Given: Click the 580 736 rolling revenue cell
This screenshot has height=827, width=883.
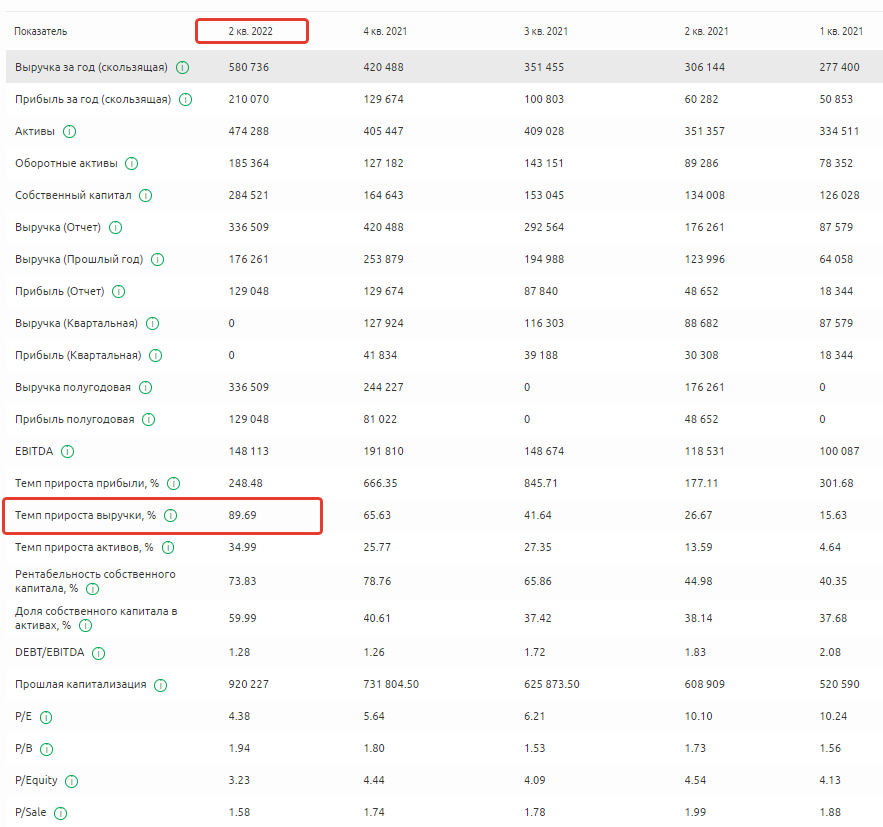Looking at the screenshot, I should 248,68.
